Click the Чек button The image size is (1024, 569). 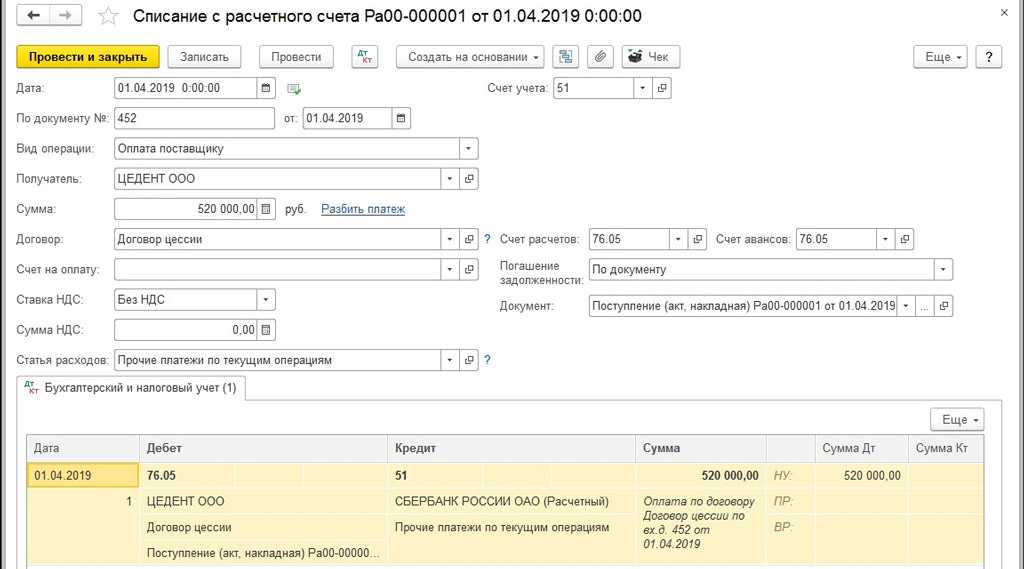650,57
